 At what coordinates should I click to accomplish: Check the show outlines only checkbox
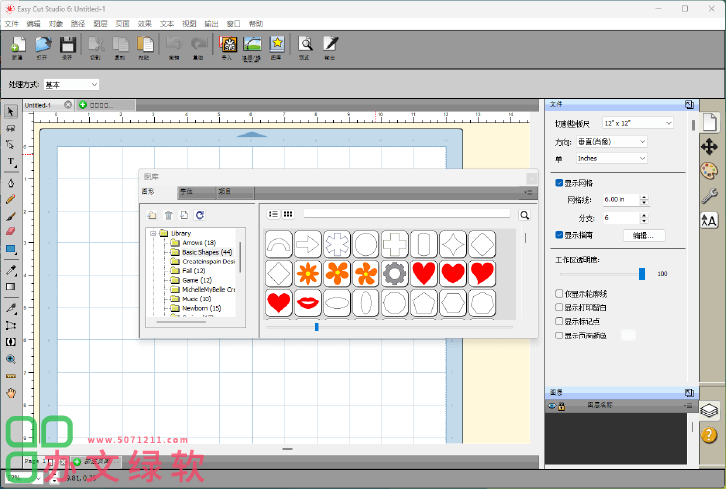(559, 294)
